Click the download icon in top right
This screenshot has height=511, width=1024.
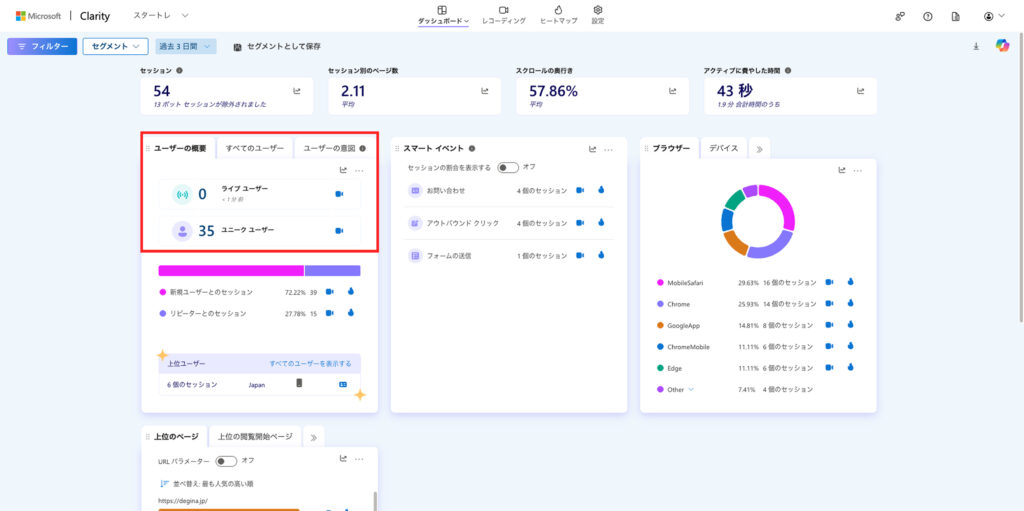tap(976, 46)
